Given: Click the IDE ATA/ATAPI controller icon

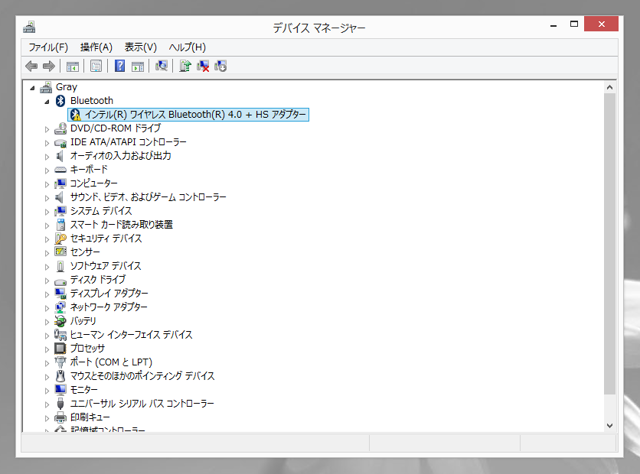Looking at the screenshot, I should tap(60, 142).
